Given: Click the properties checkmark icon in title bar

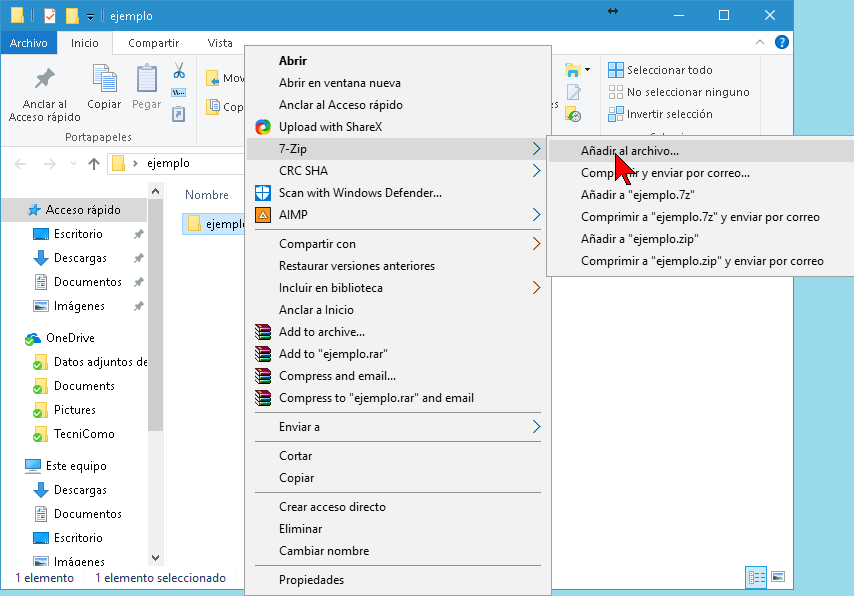Looking at the screenshot, I should pos(50,16).
